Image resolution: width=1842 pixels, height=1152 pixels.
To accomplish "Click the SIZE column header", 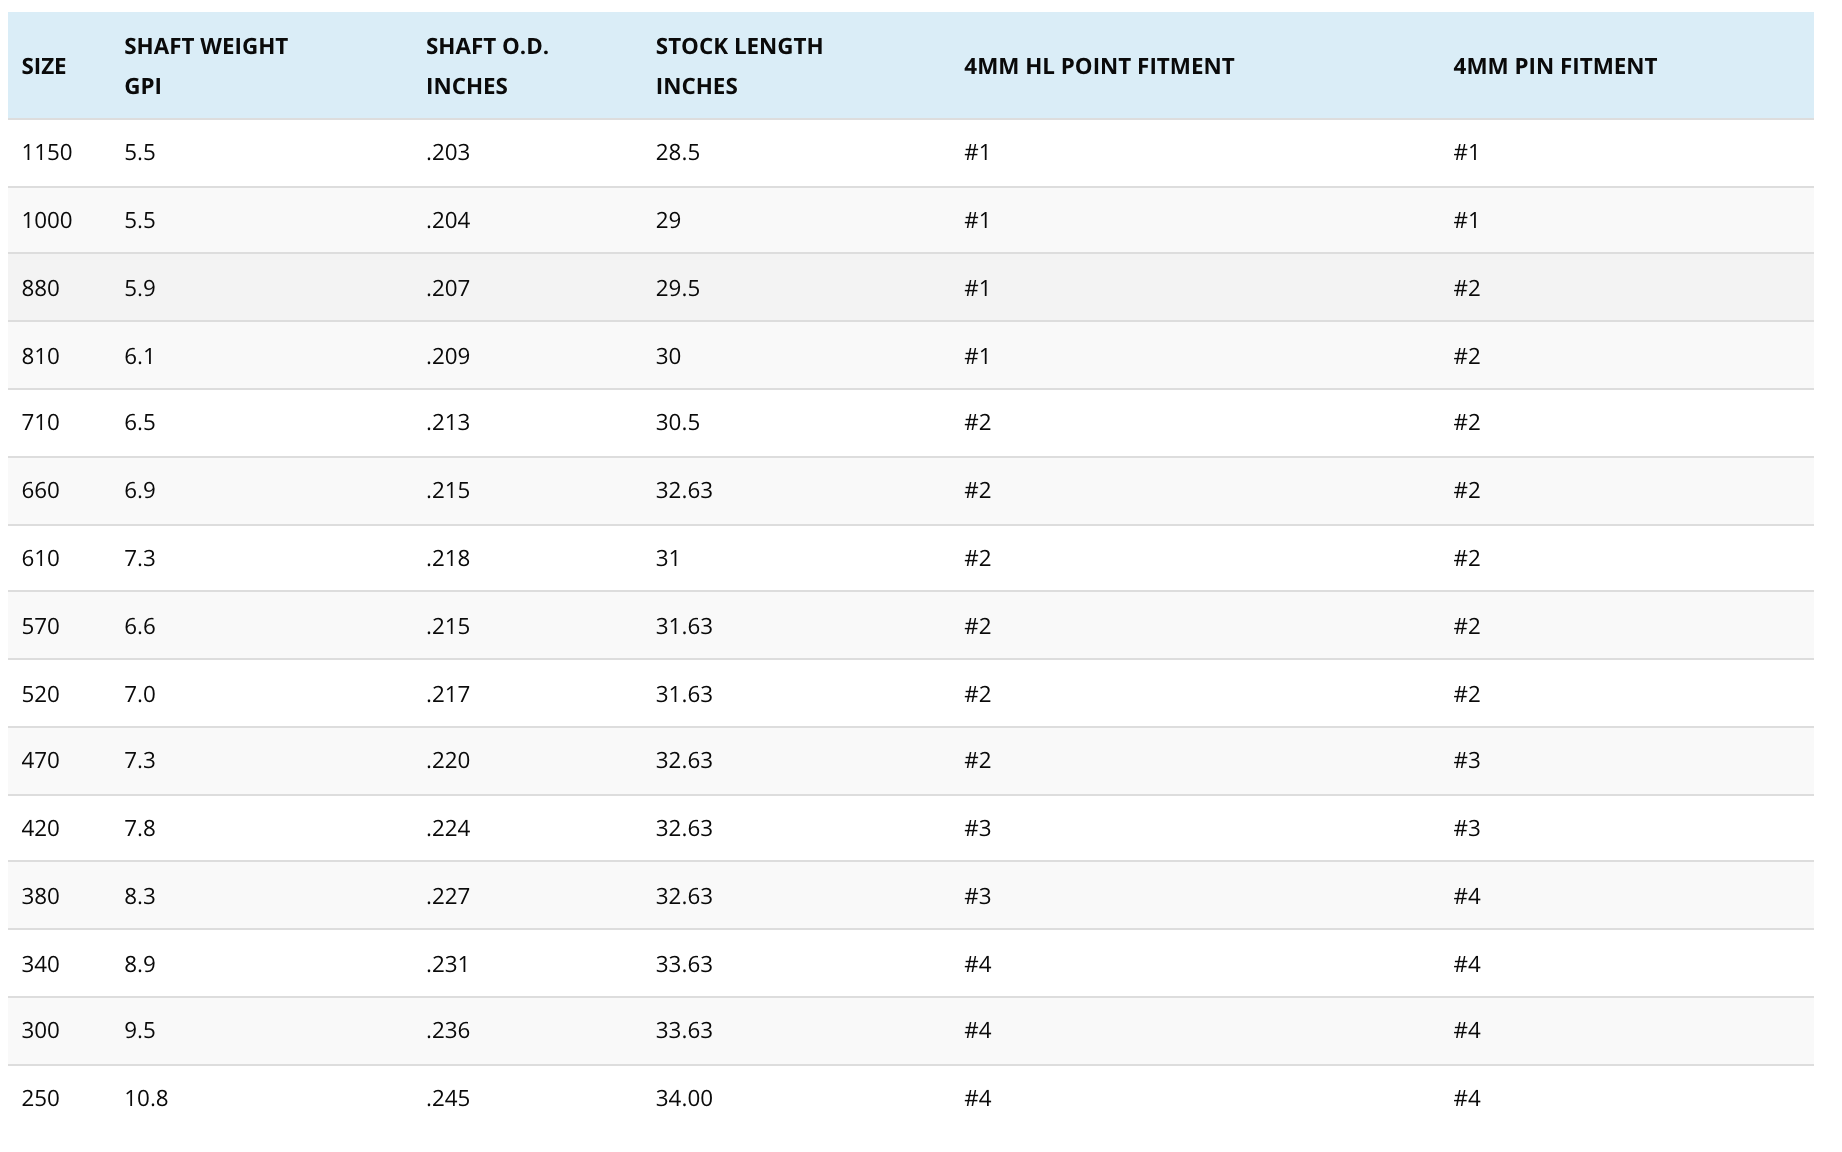I will (44, 66).
